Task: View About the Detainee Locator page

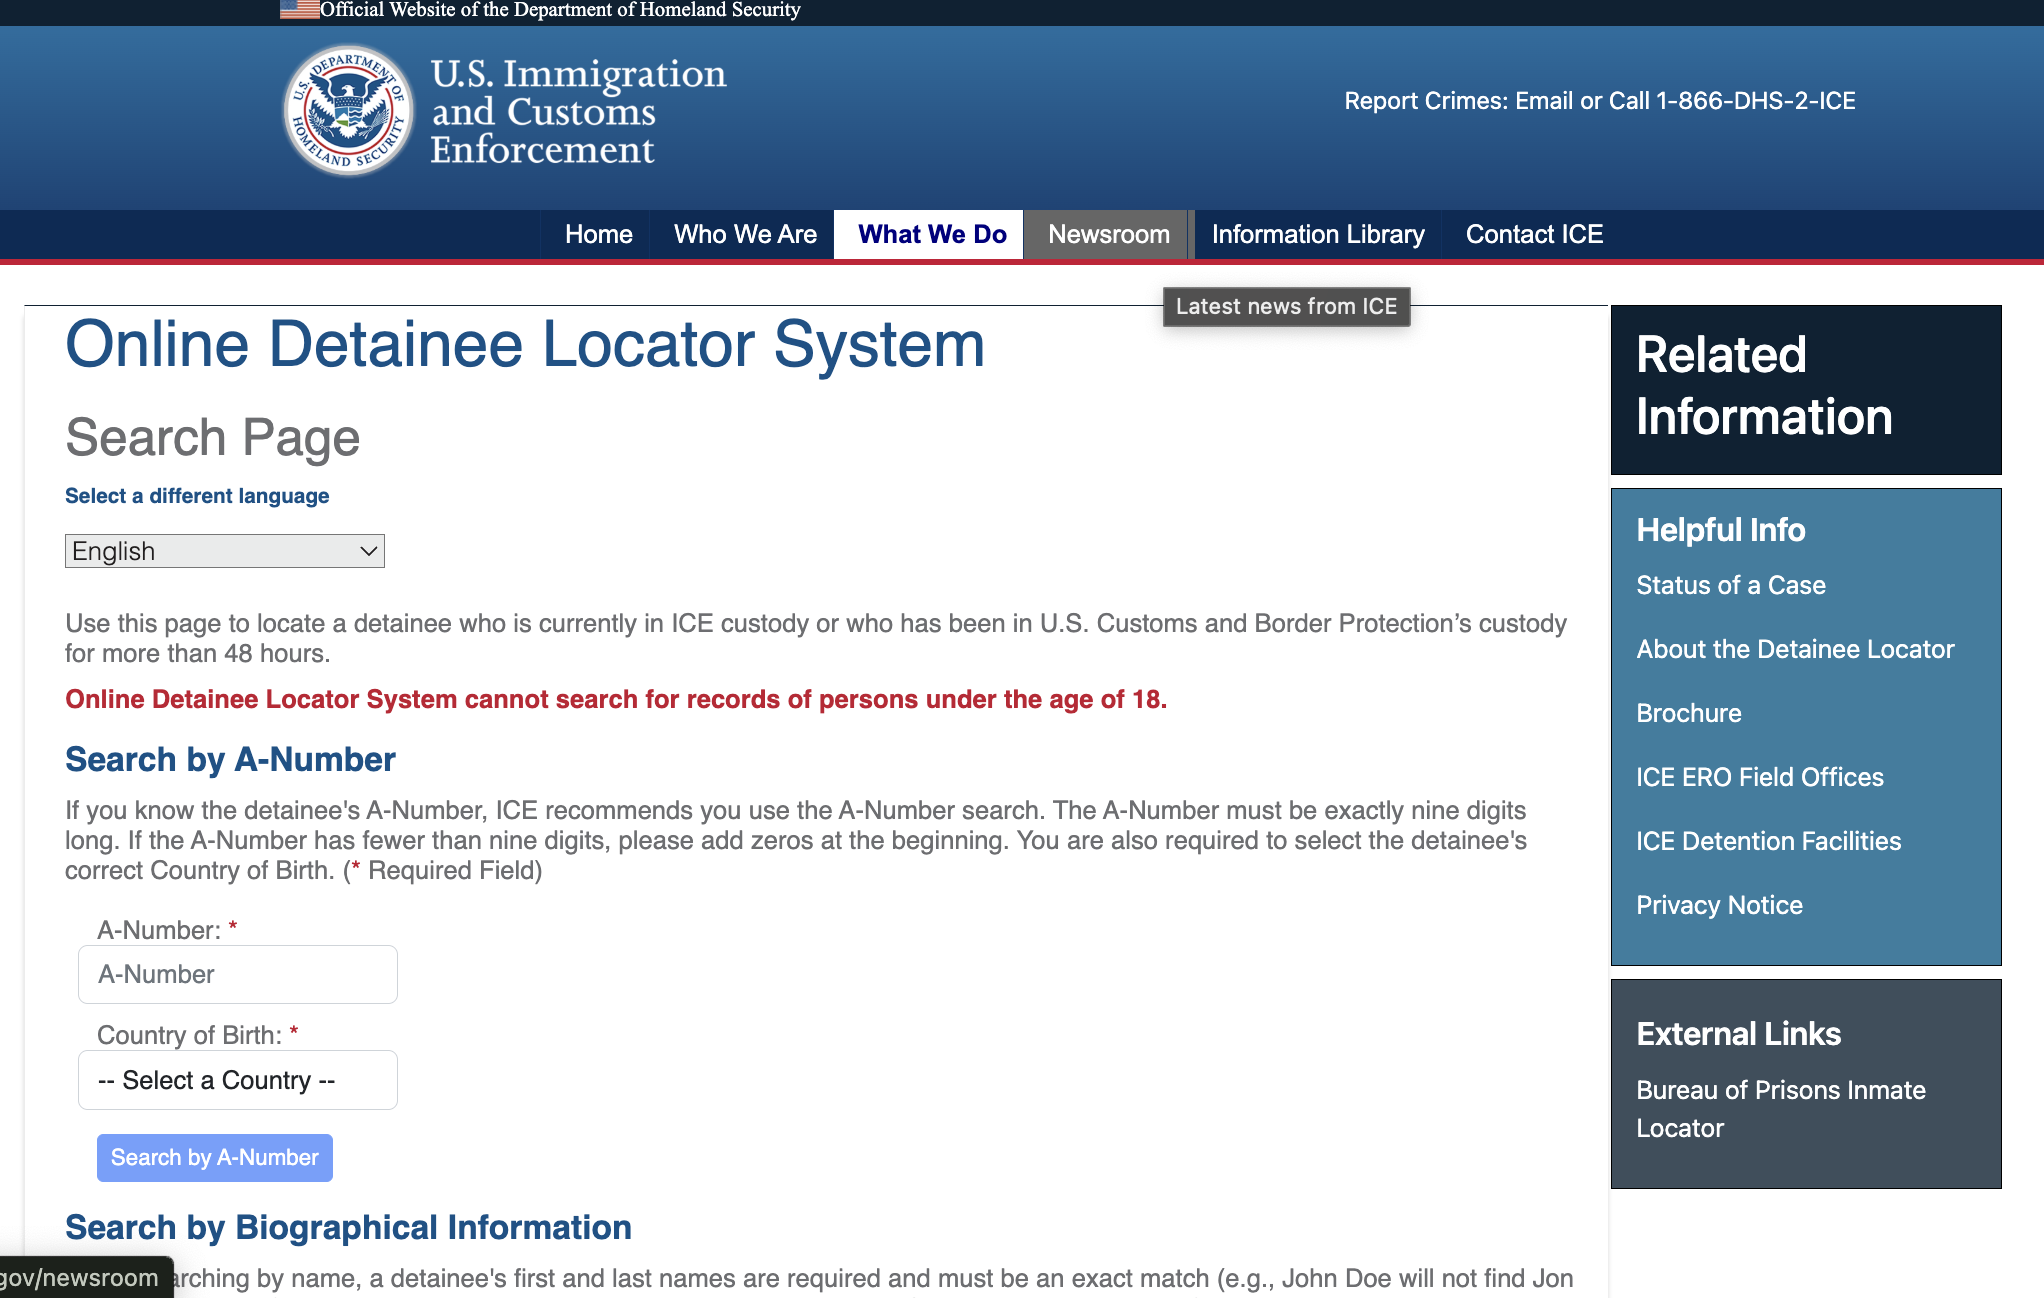Action: [1795, 649]
